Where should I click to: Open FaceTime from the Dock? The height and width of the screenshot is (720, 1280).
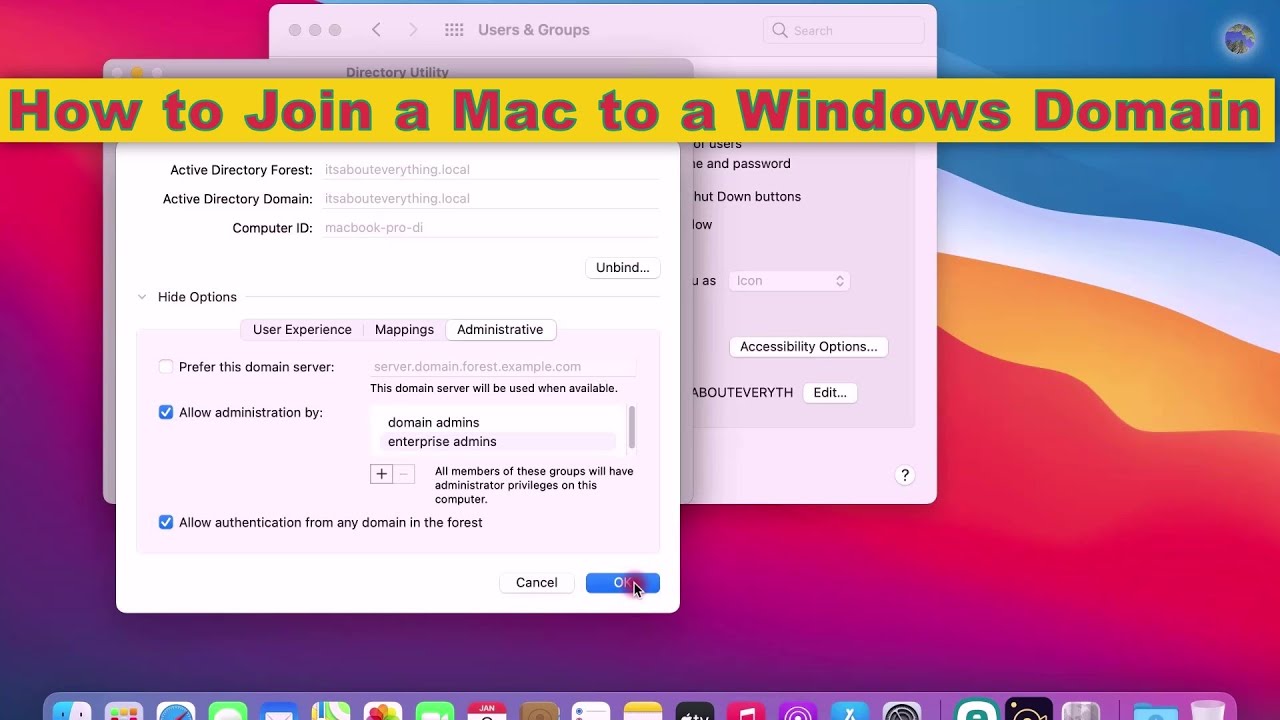pyautogui.click(x=435, y=712)
